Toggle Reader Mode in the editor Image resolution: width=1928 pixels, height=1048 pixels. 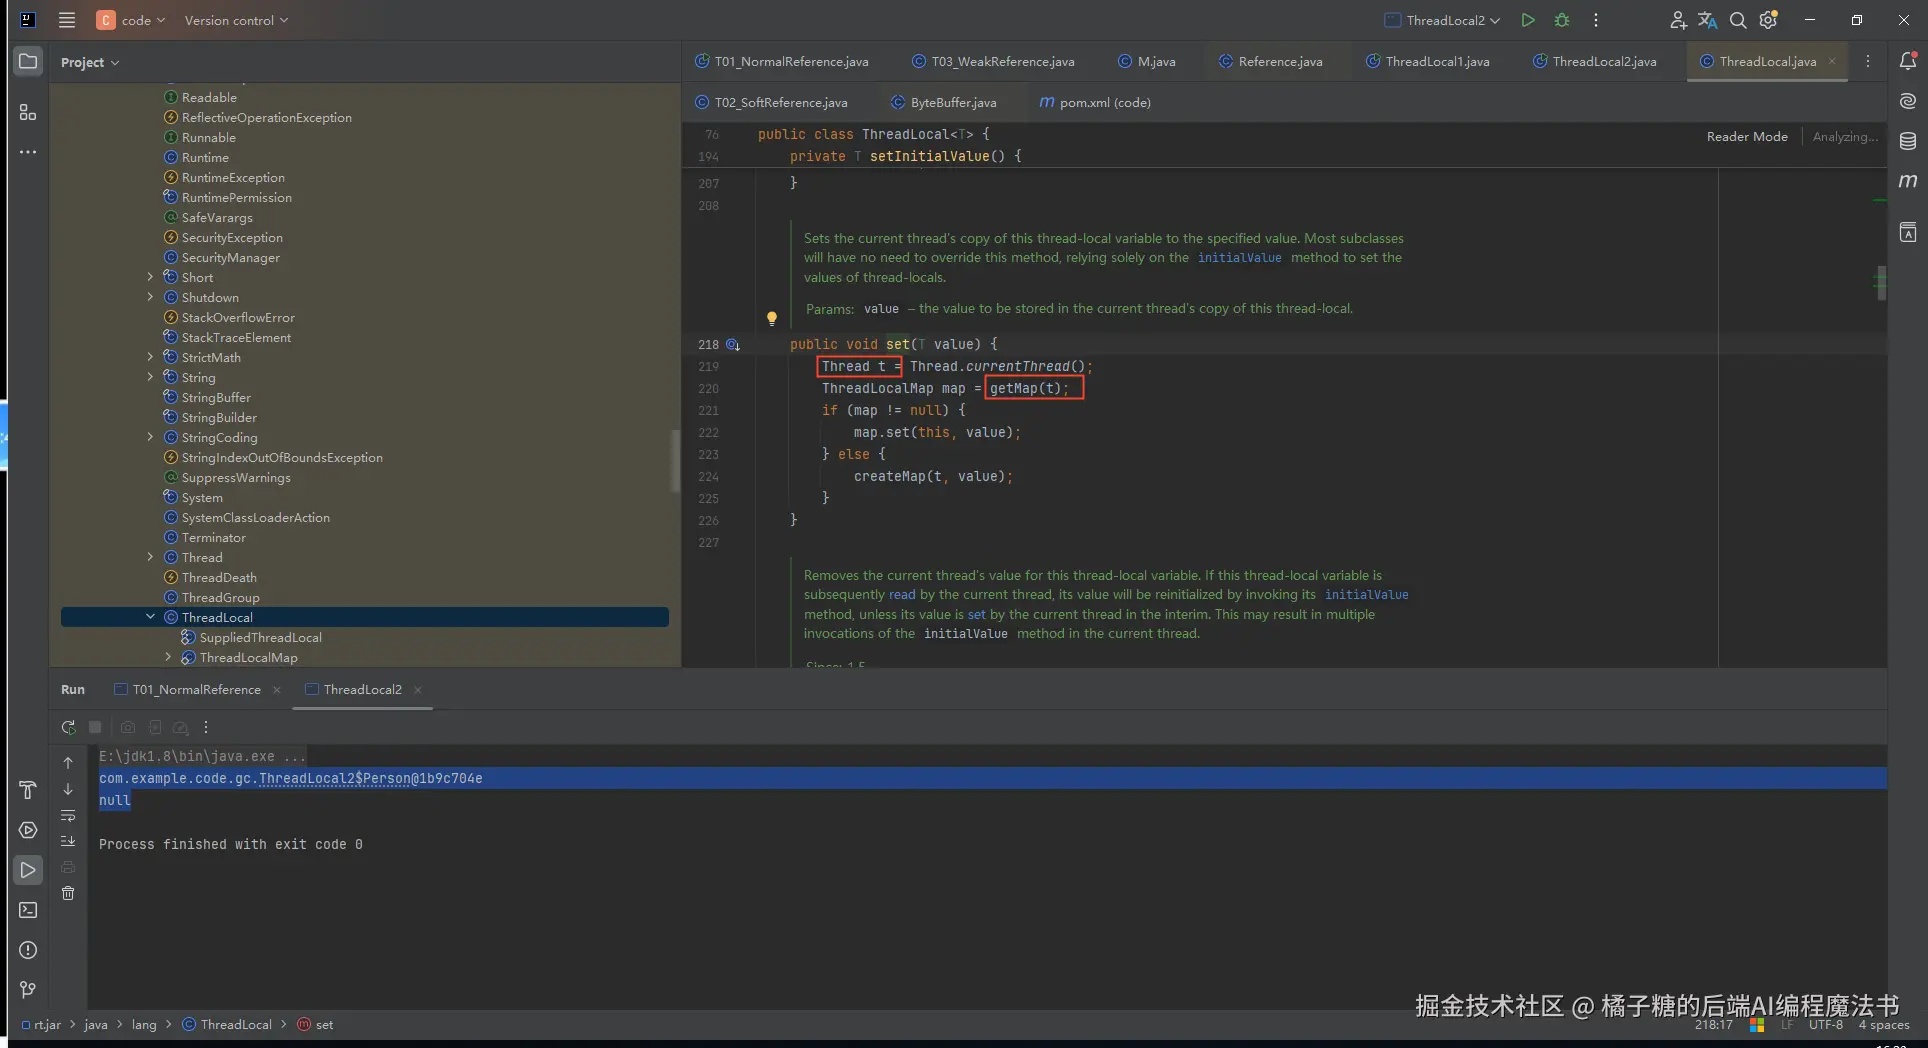pos(1746,137)
